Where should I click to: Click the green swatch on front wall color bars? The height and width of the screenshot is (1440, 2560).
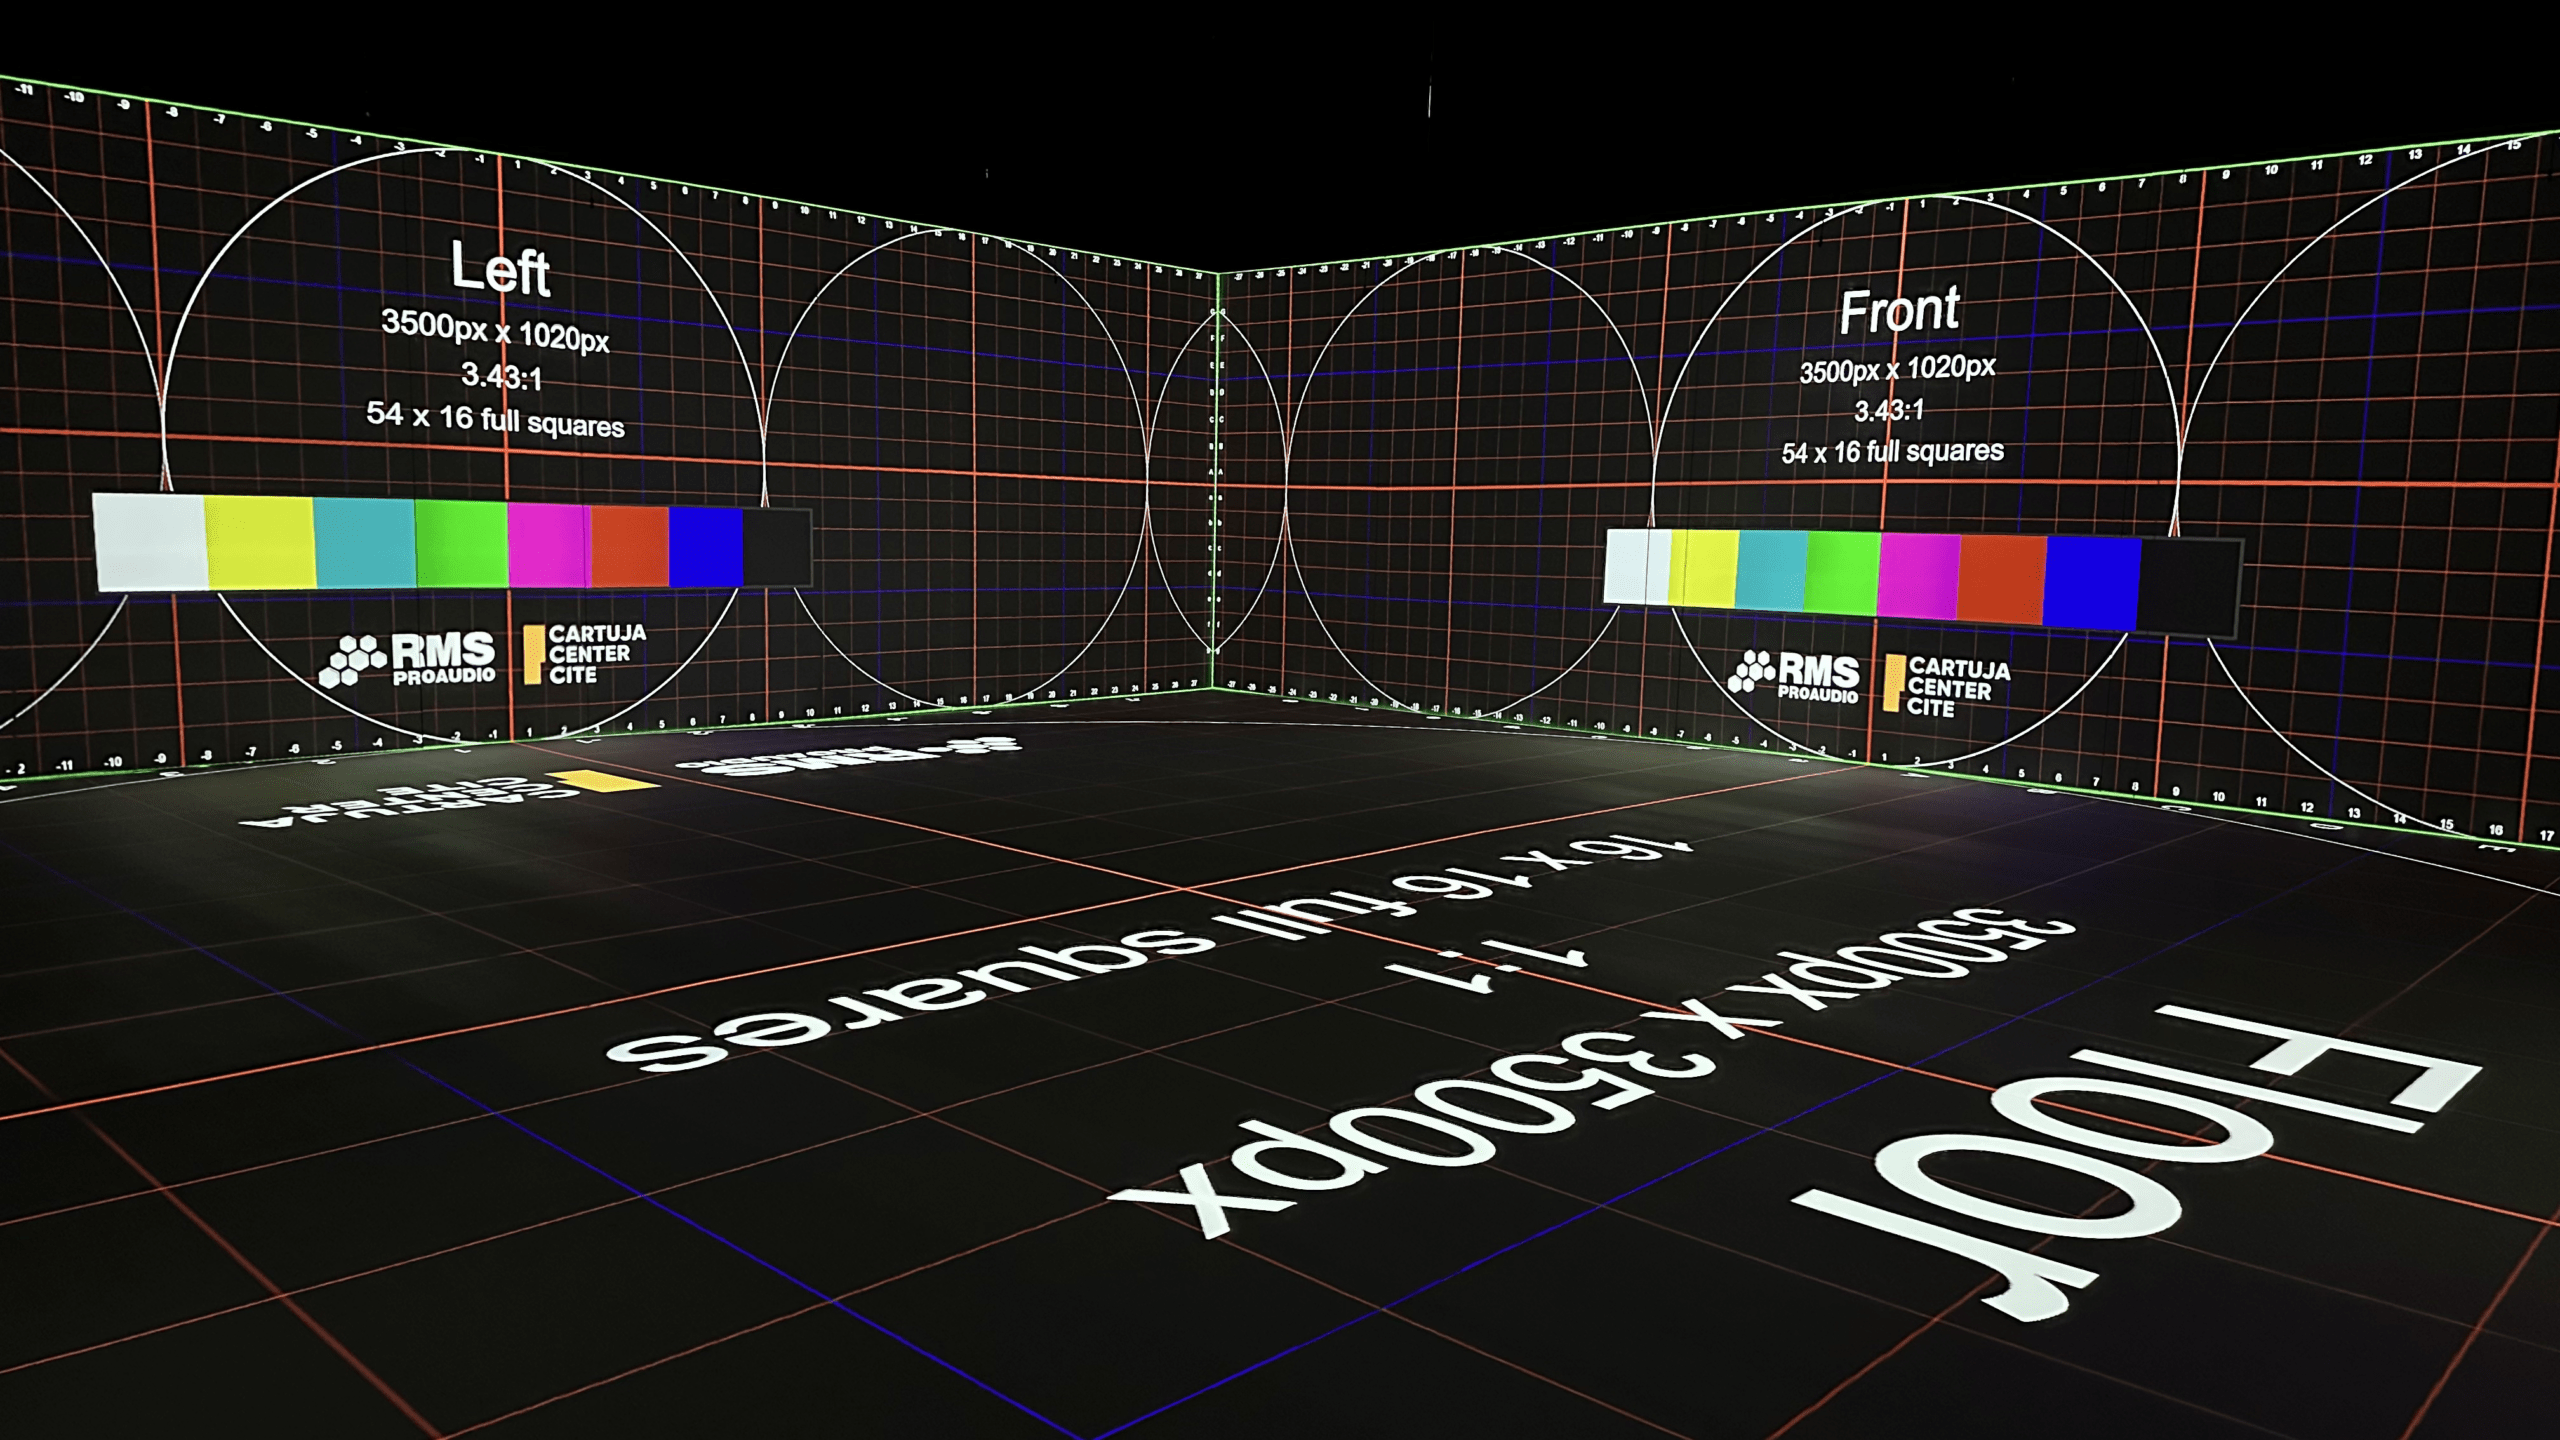point(1843,573)
